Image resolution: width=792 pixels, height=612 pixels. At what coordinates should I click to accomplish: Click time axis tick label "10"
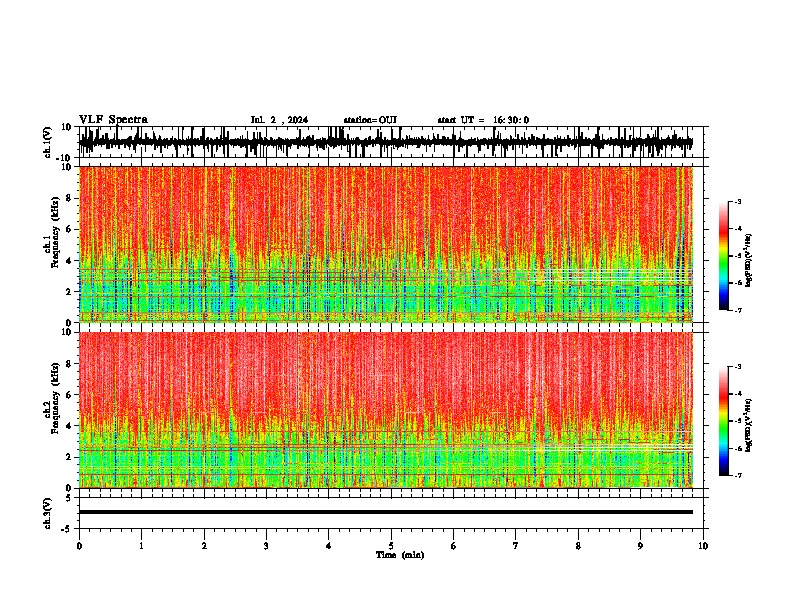(703, 546)
